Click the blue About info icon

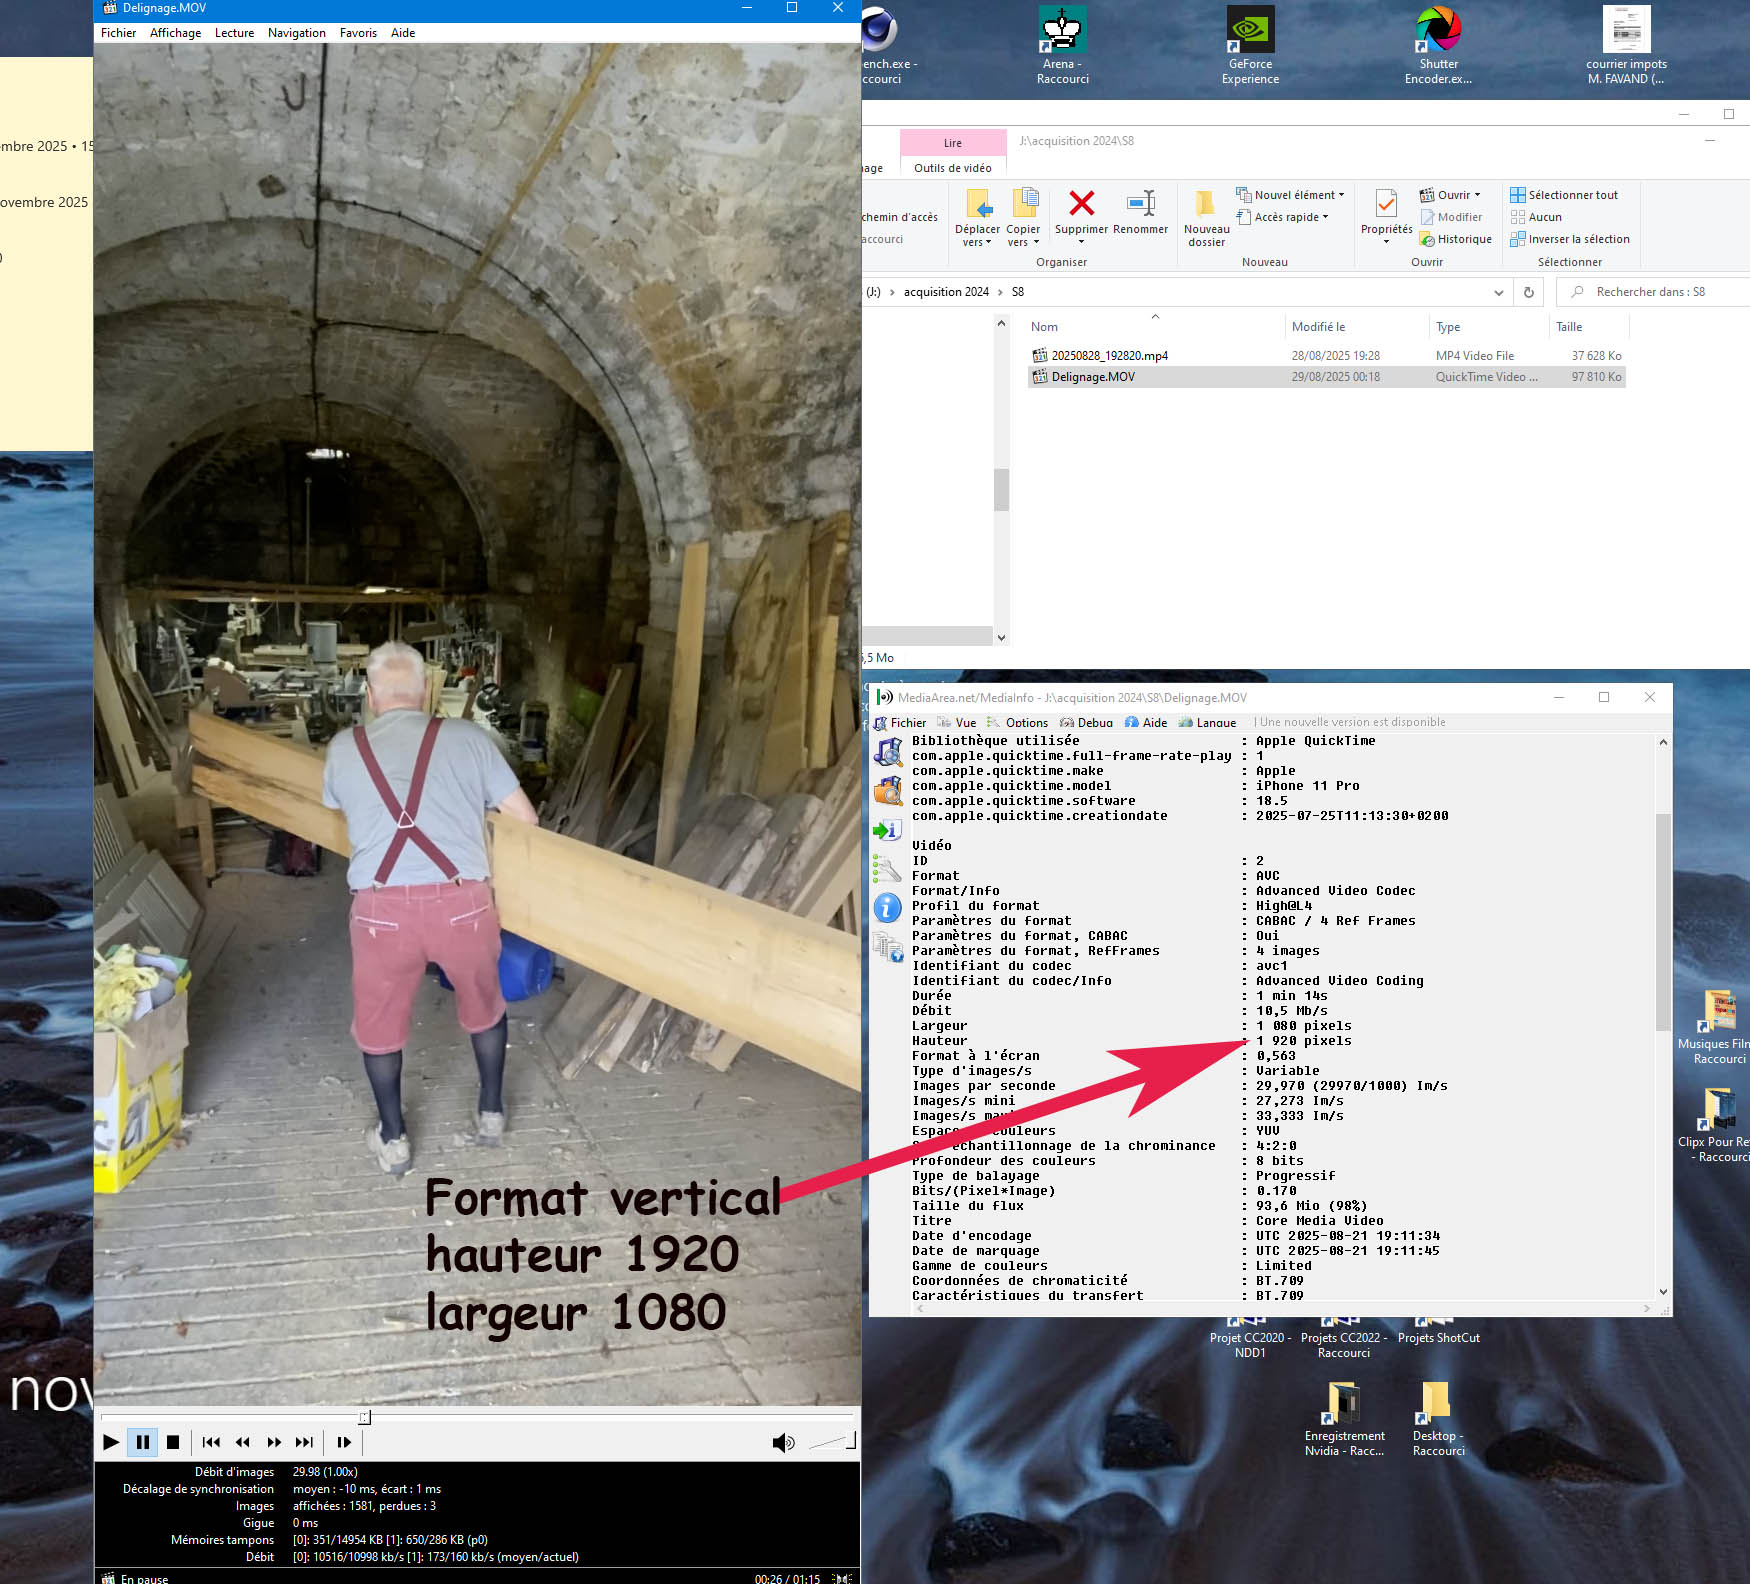(x=887, y=907)
